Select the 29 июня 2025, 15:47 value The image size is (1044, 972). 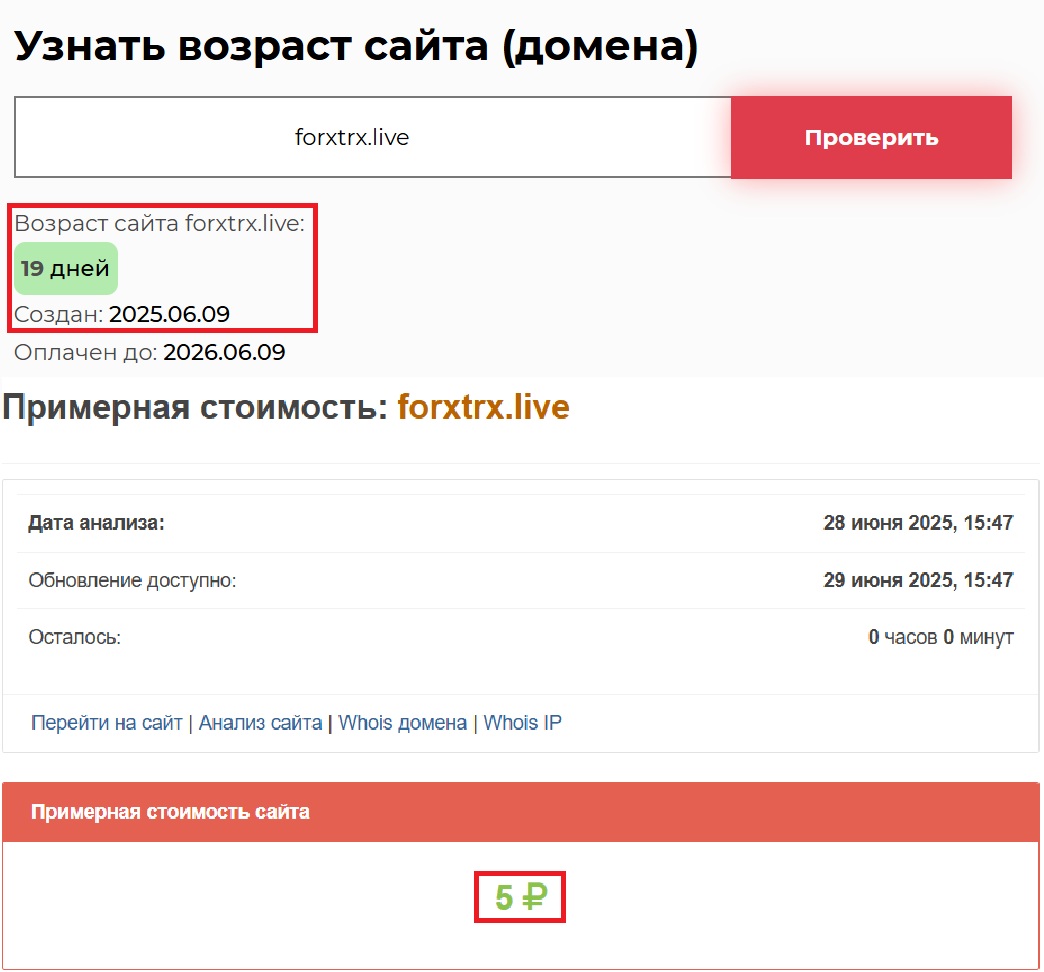point(917,580)
